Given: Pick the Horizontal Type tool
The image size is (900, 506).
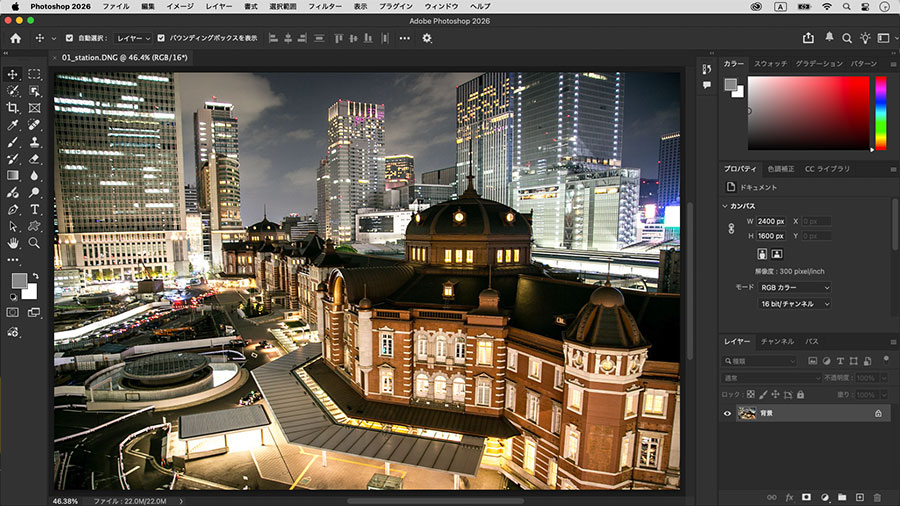Looking at the screenshot, I should pos(34,209).
